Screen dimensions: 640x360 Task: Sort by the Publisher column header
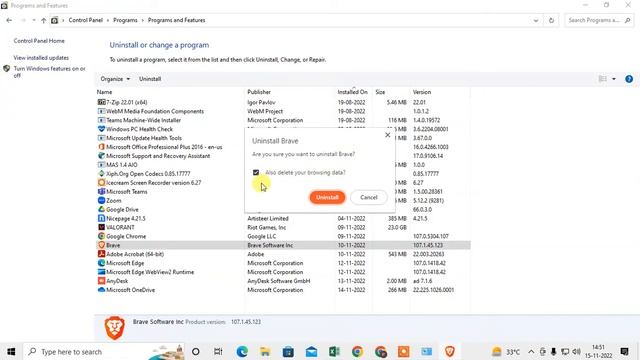tap(259, 92)
